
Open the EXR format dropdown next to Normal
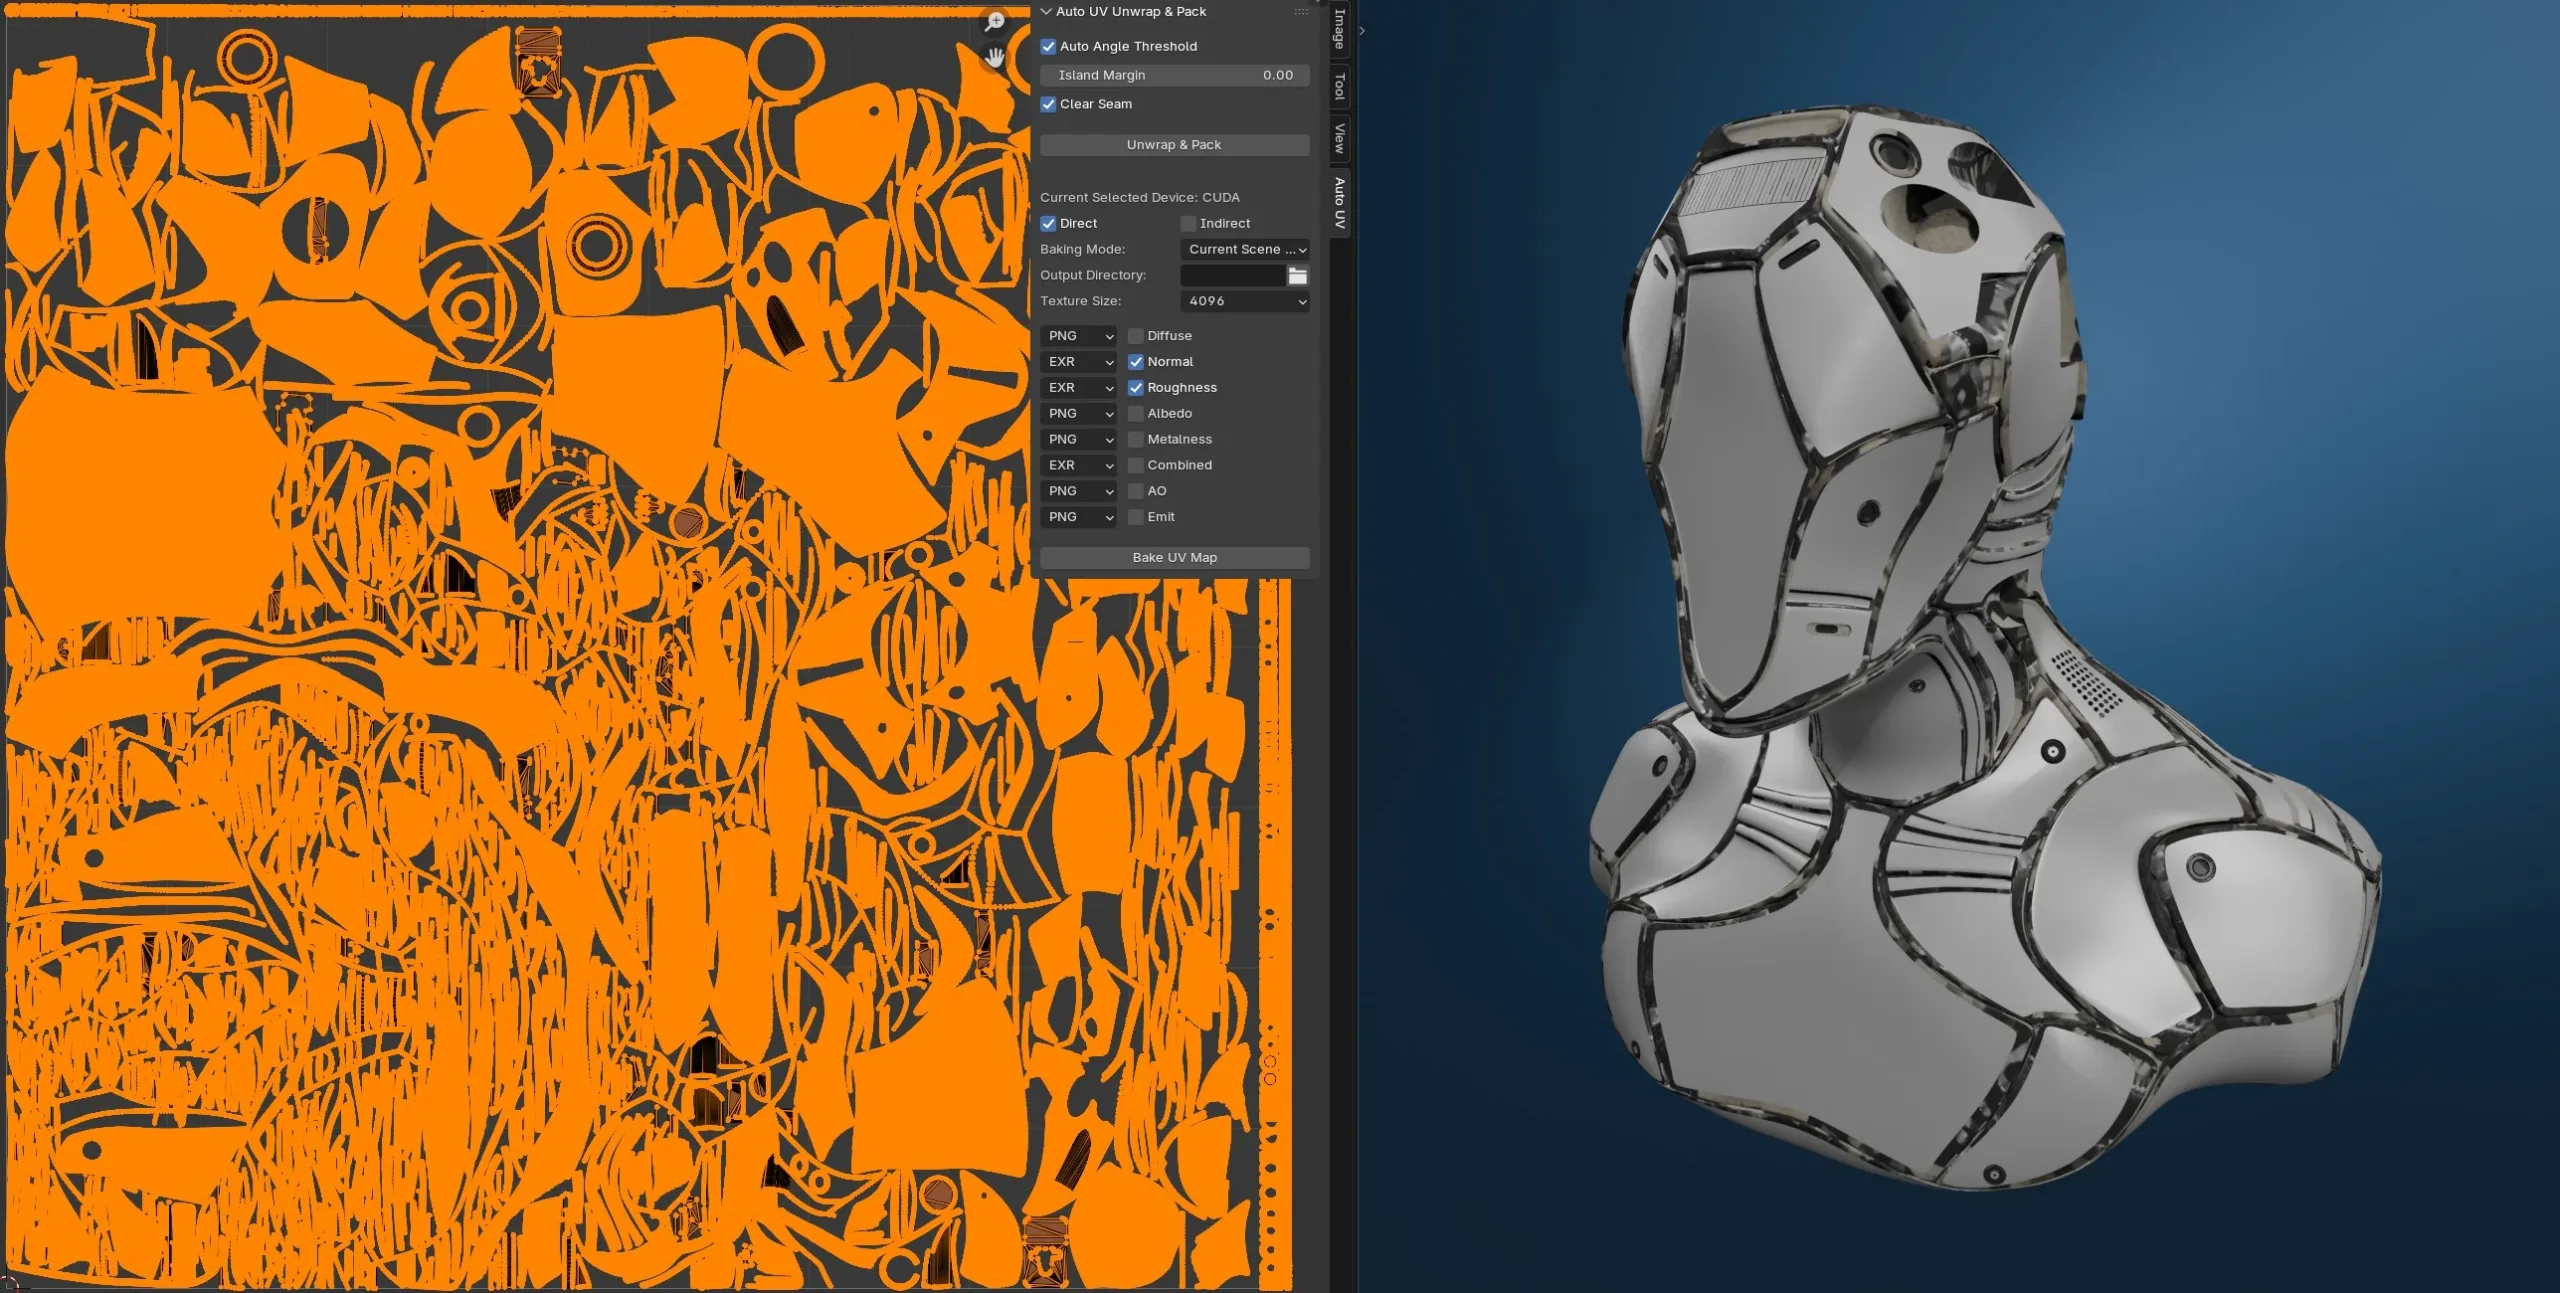point(1078,362)
